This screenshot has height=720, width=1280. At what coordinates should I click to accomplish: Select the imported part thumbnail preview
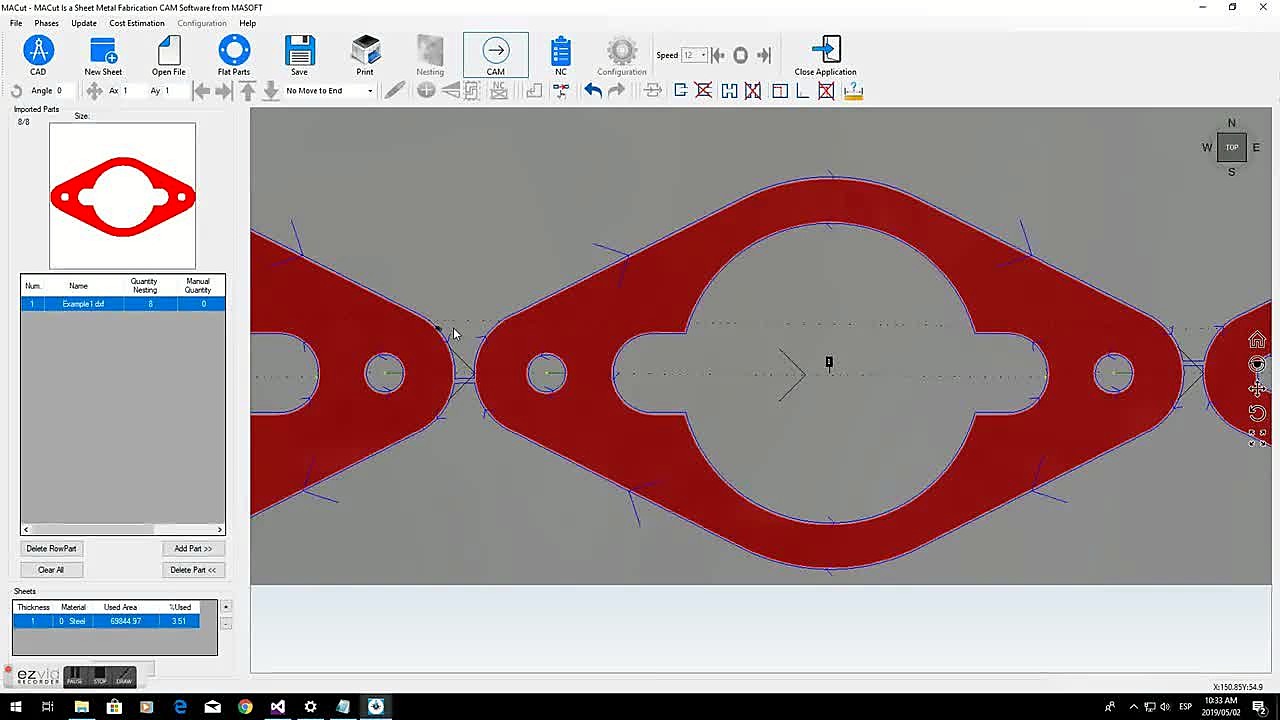point(123,196)
